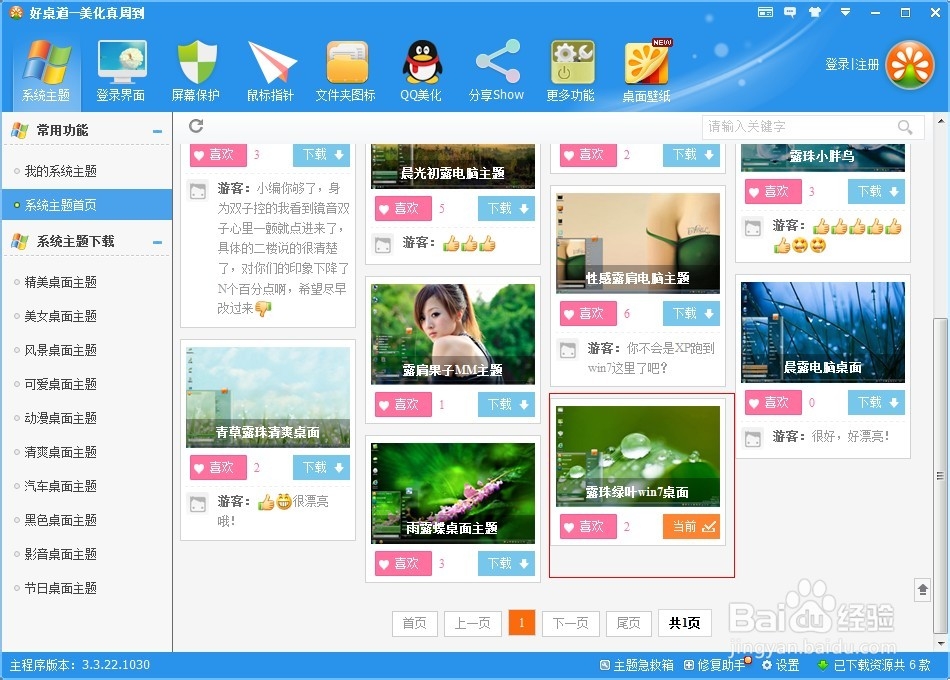Download the 晨光初露电脑主题
The height and width of the screenshot is (680, 950).
(x=507, y=208)
